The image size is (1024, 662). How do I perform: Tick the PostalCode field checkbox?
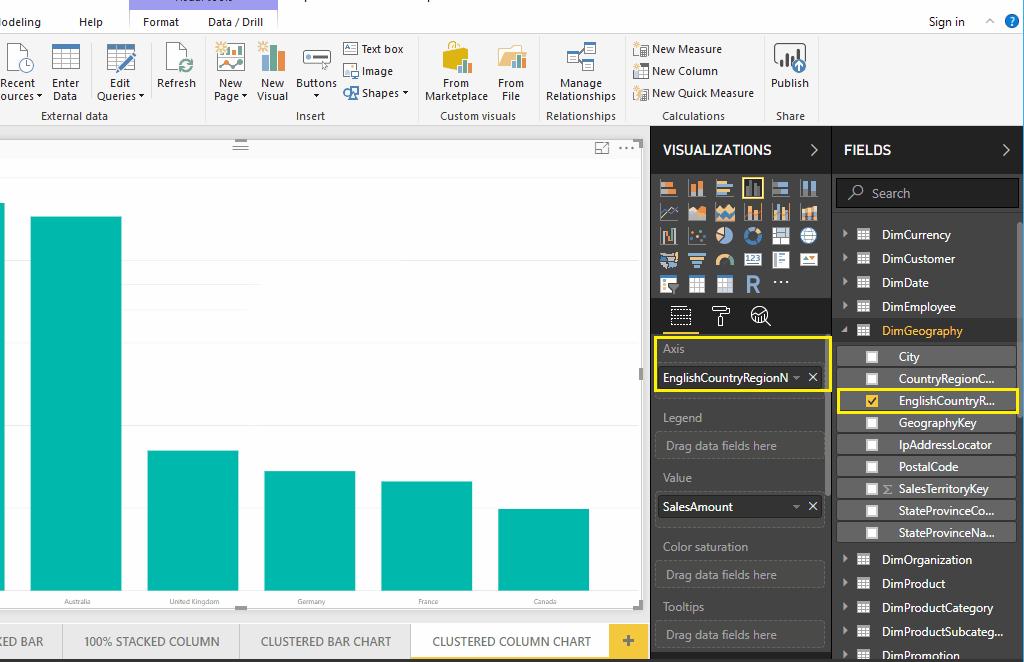tap(872, 467)
